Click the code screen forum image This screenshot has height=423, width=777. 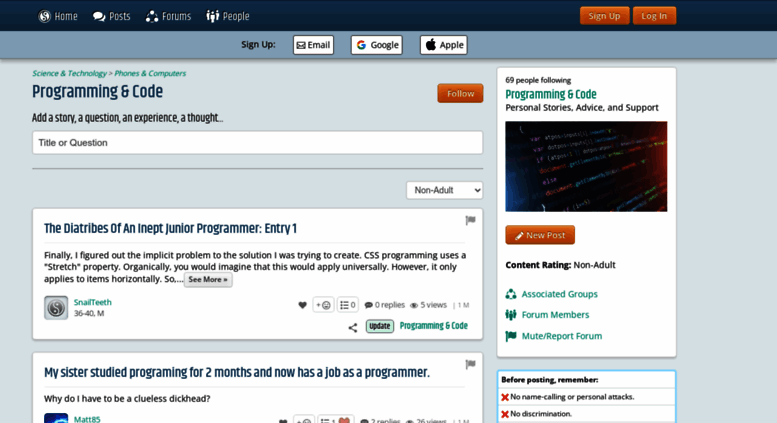[586, 166]
